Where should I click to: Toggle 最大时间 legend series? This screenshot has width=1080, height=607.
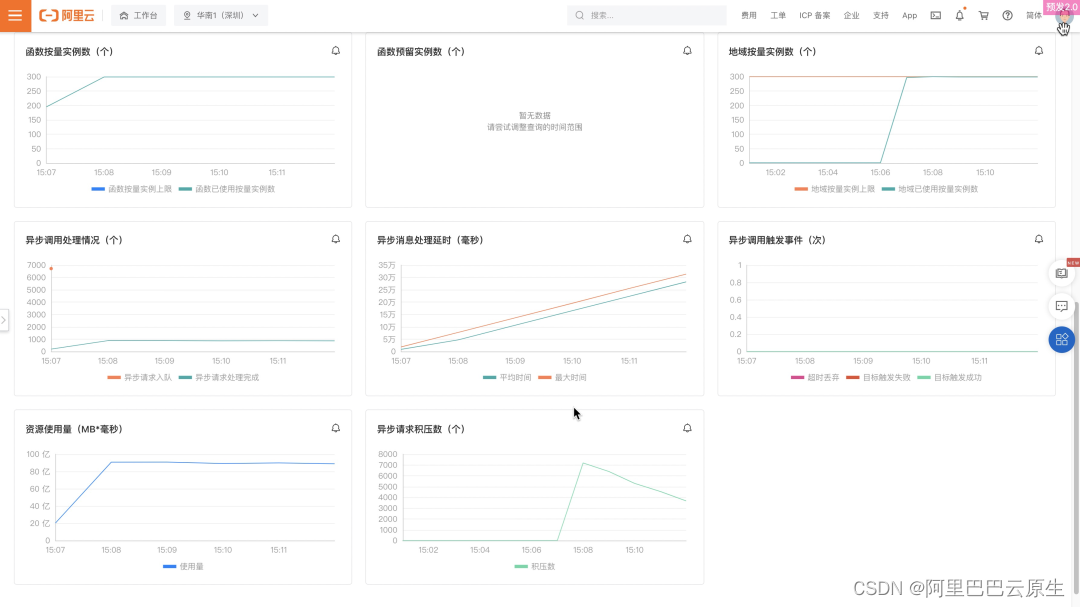point(562,378)
